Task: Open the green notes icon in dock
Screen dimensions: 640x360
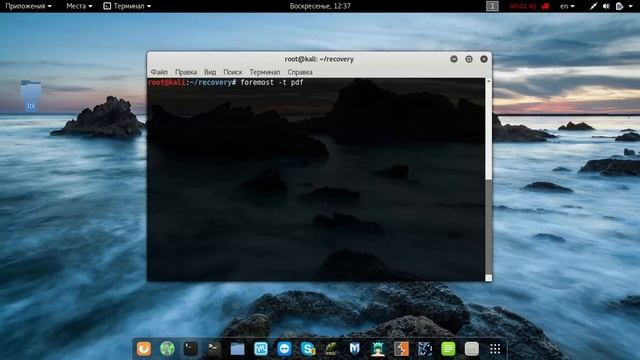Action: coord(448,349)
